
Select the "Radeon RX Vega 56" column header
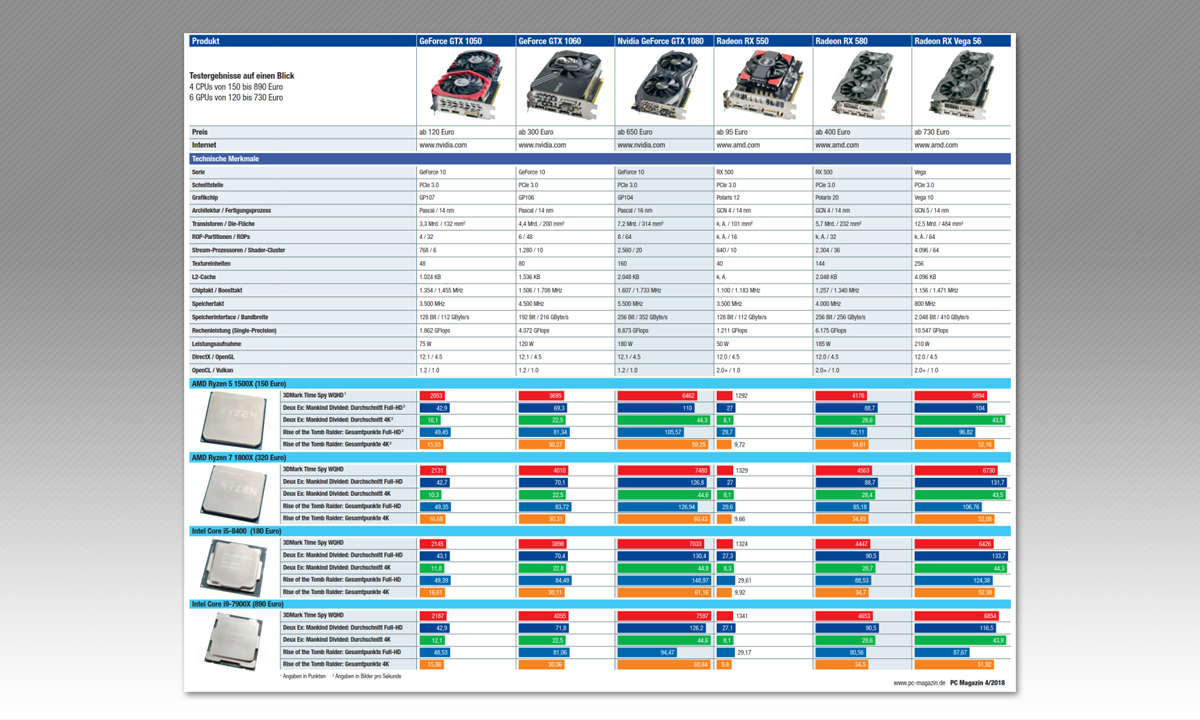(961, 41)
